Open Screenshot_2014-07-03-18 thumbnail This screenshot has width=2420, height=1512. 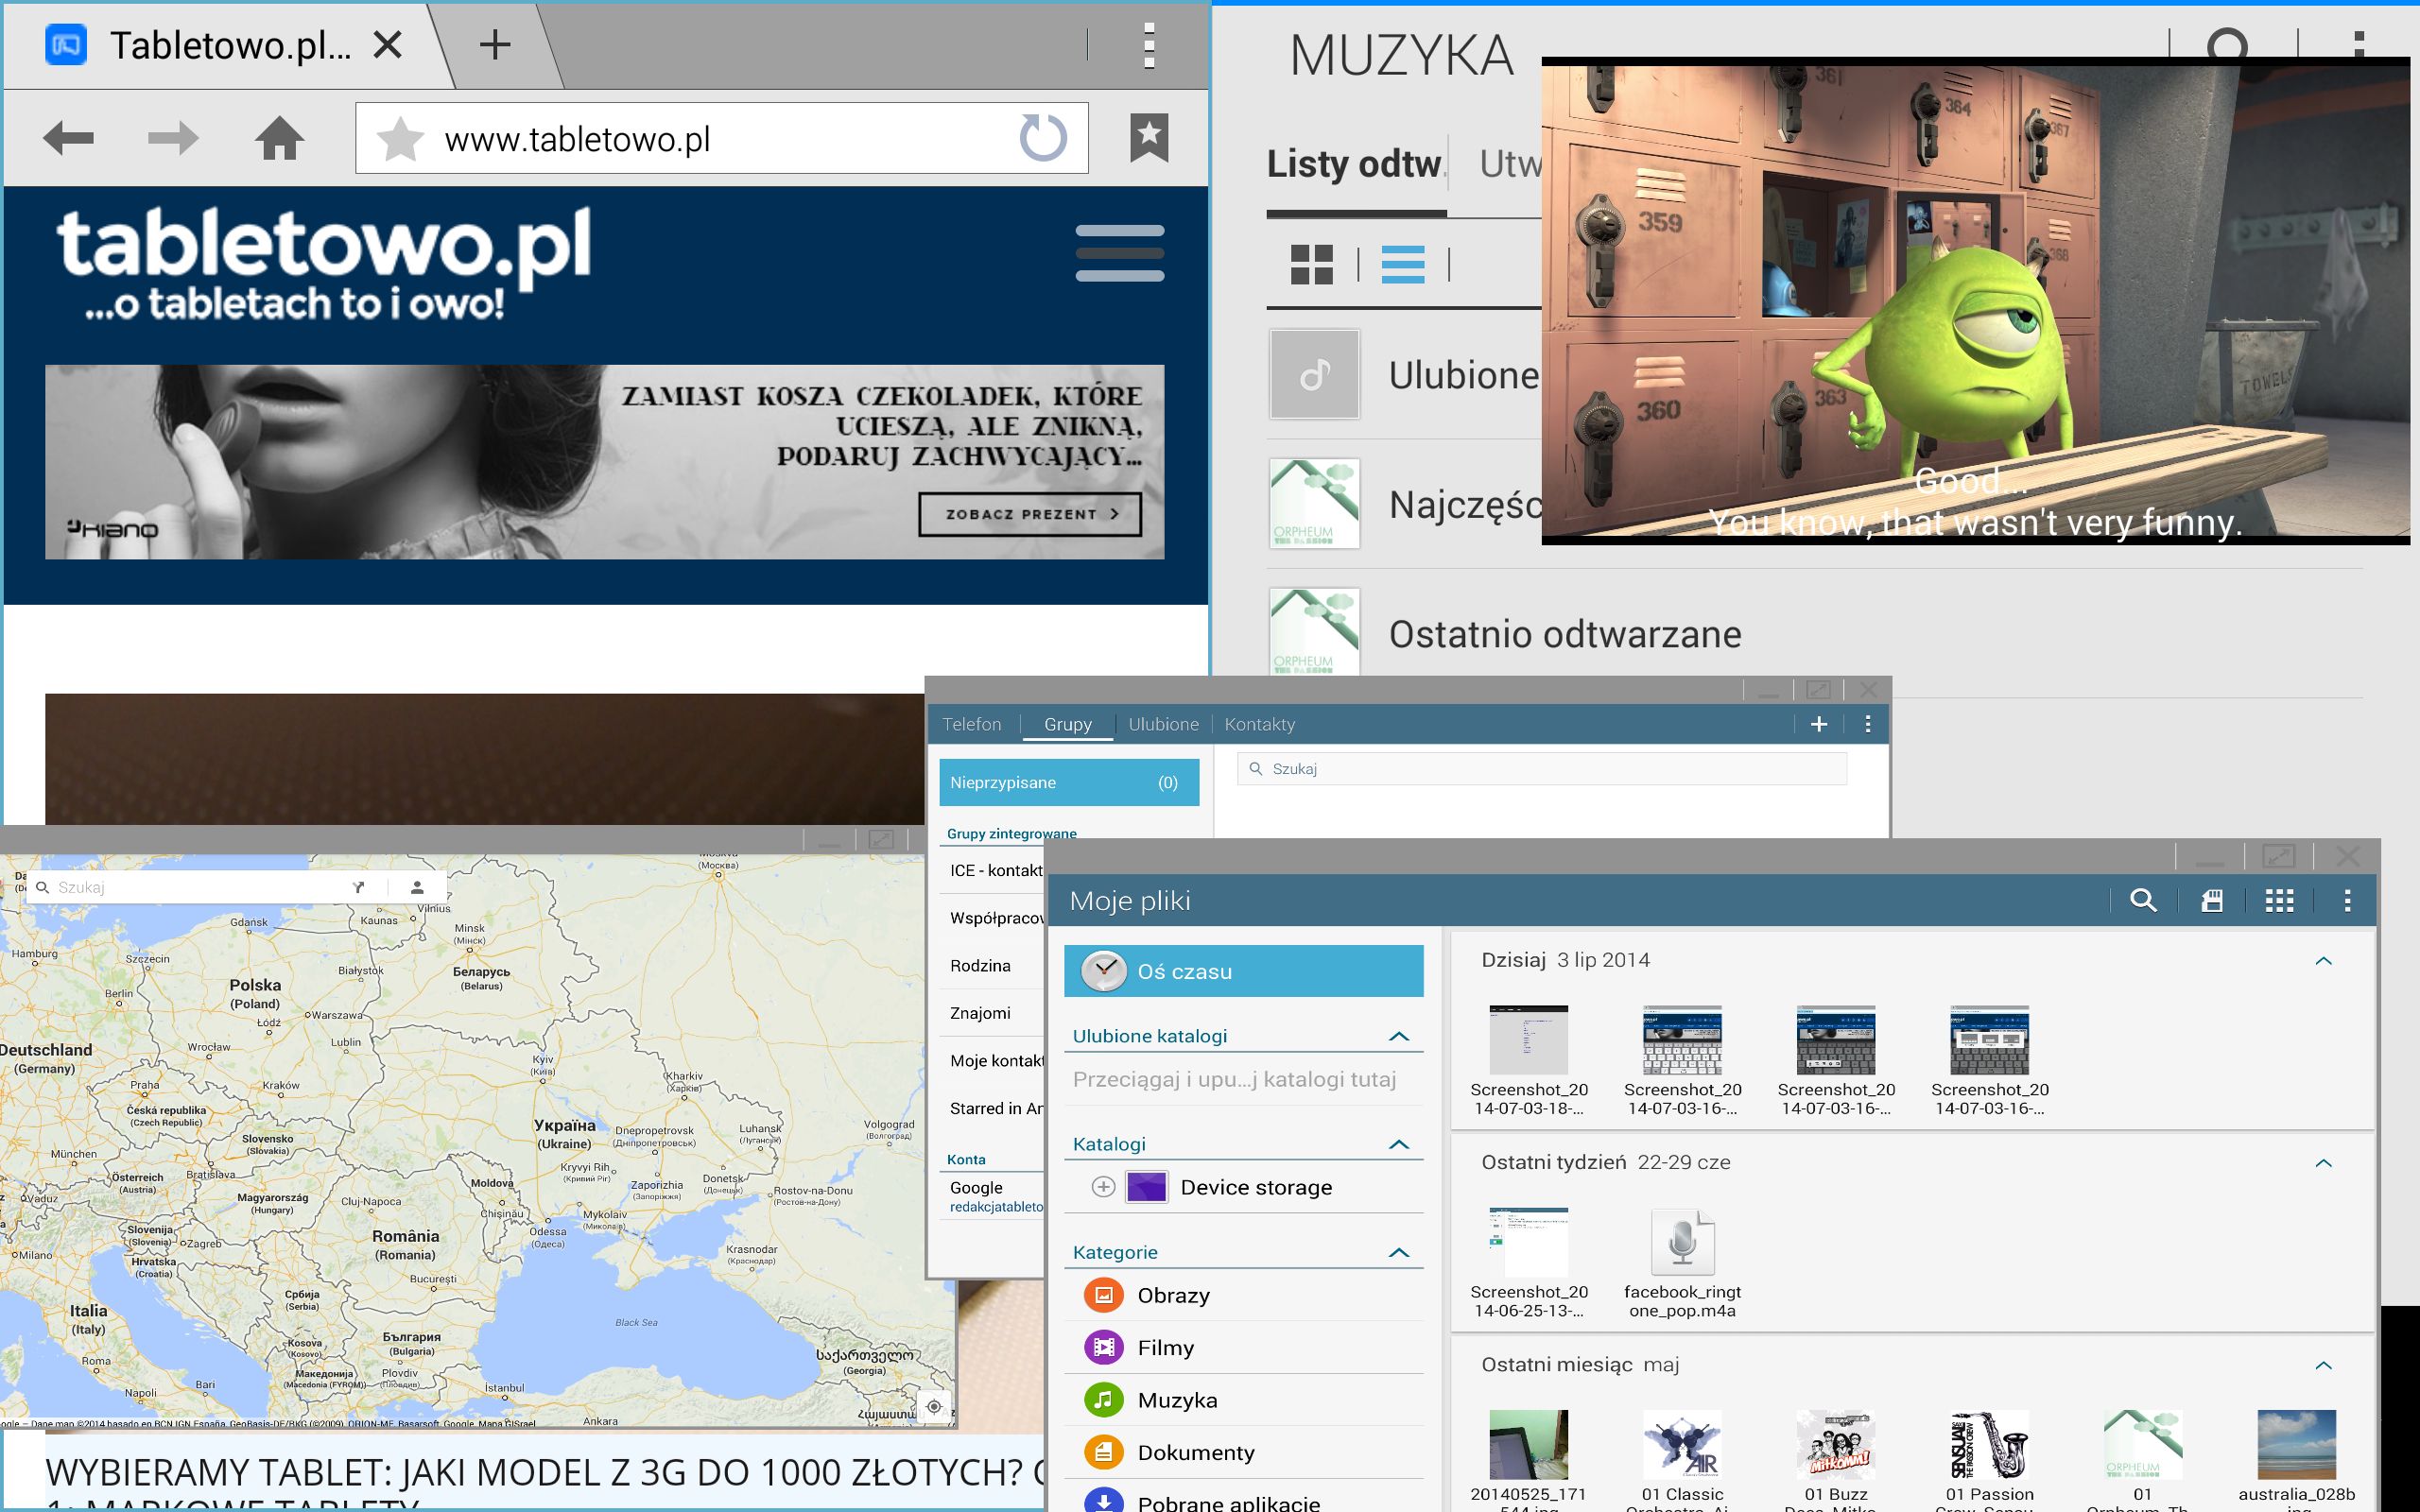tap(1528, 1040)
